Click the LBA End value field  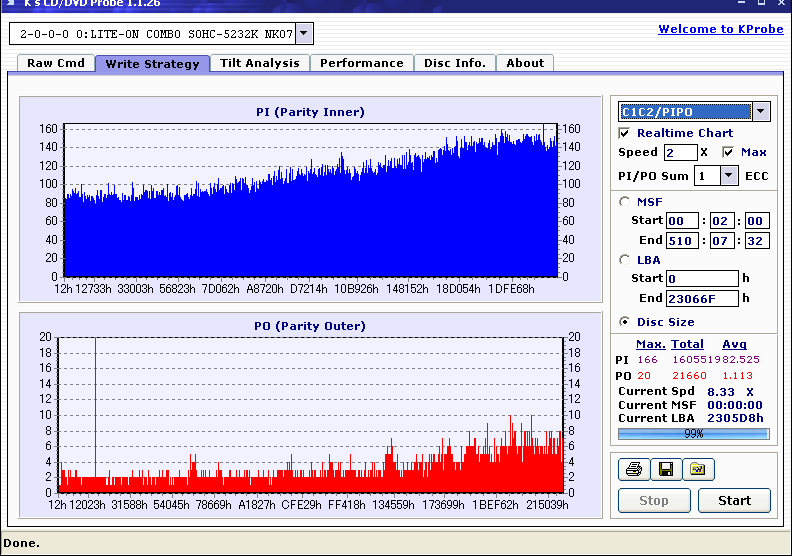[x=702, y=298]
